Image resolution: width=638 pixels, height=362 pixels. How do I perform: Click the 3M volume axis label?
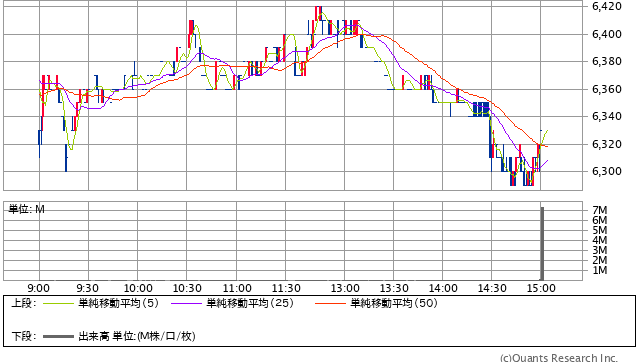pyautogui.click(x=600, y=250)
